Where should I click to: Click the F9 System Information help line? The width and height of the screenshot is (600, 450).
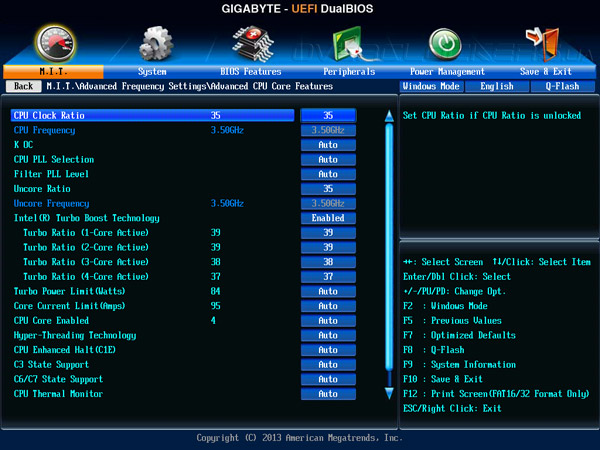coord(459,365)
